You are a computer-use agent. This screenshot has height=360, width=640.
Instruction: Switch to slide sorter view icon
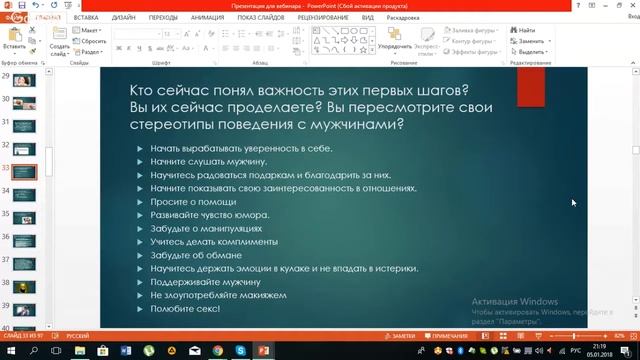503,336
